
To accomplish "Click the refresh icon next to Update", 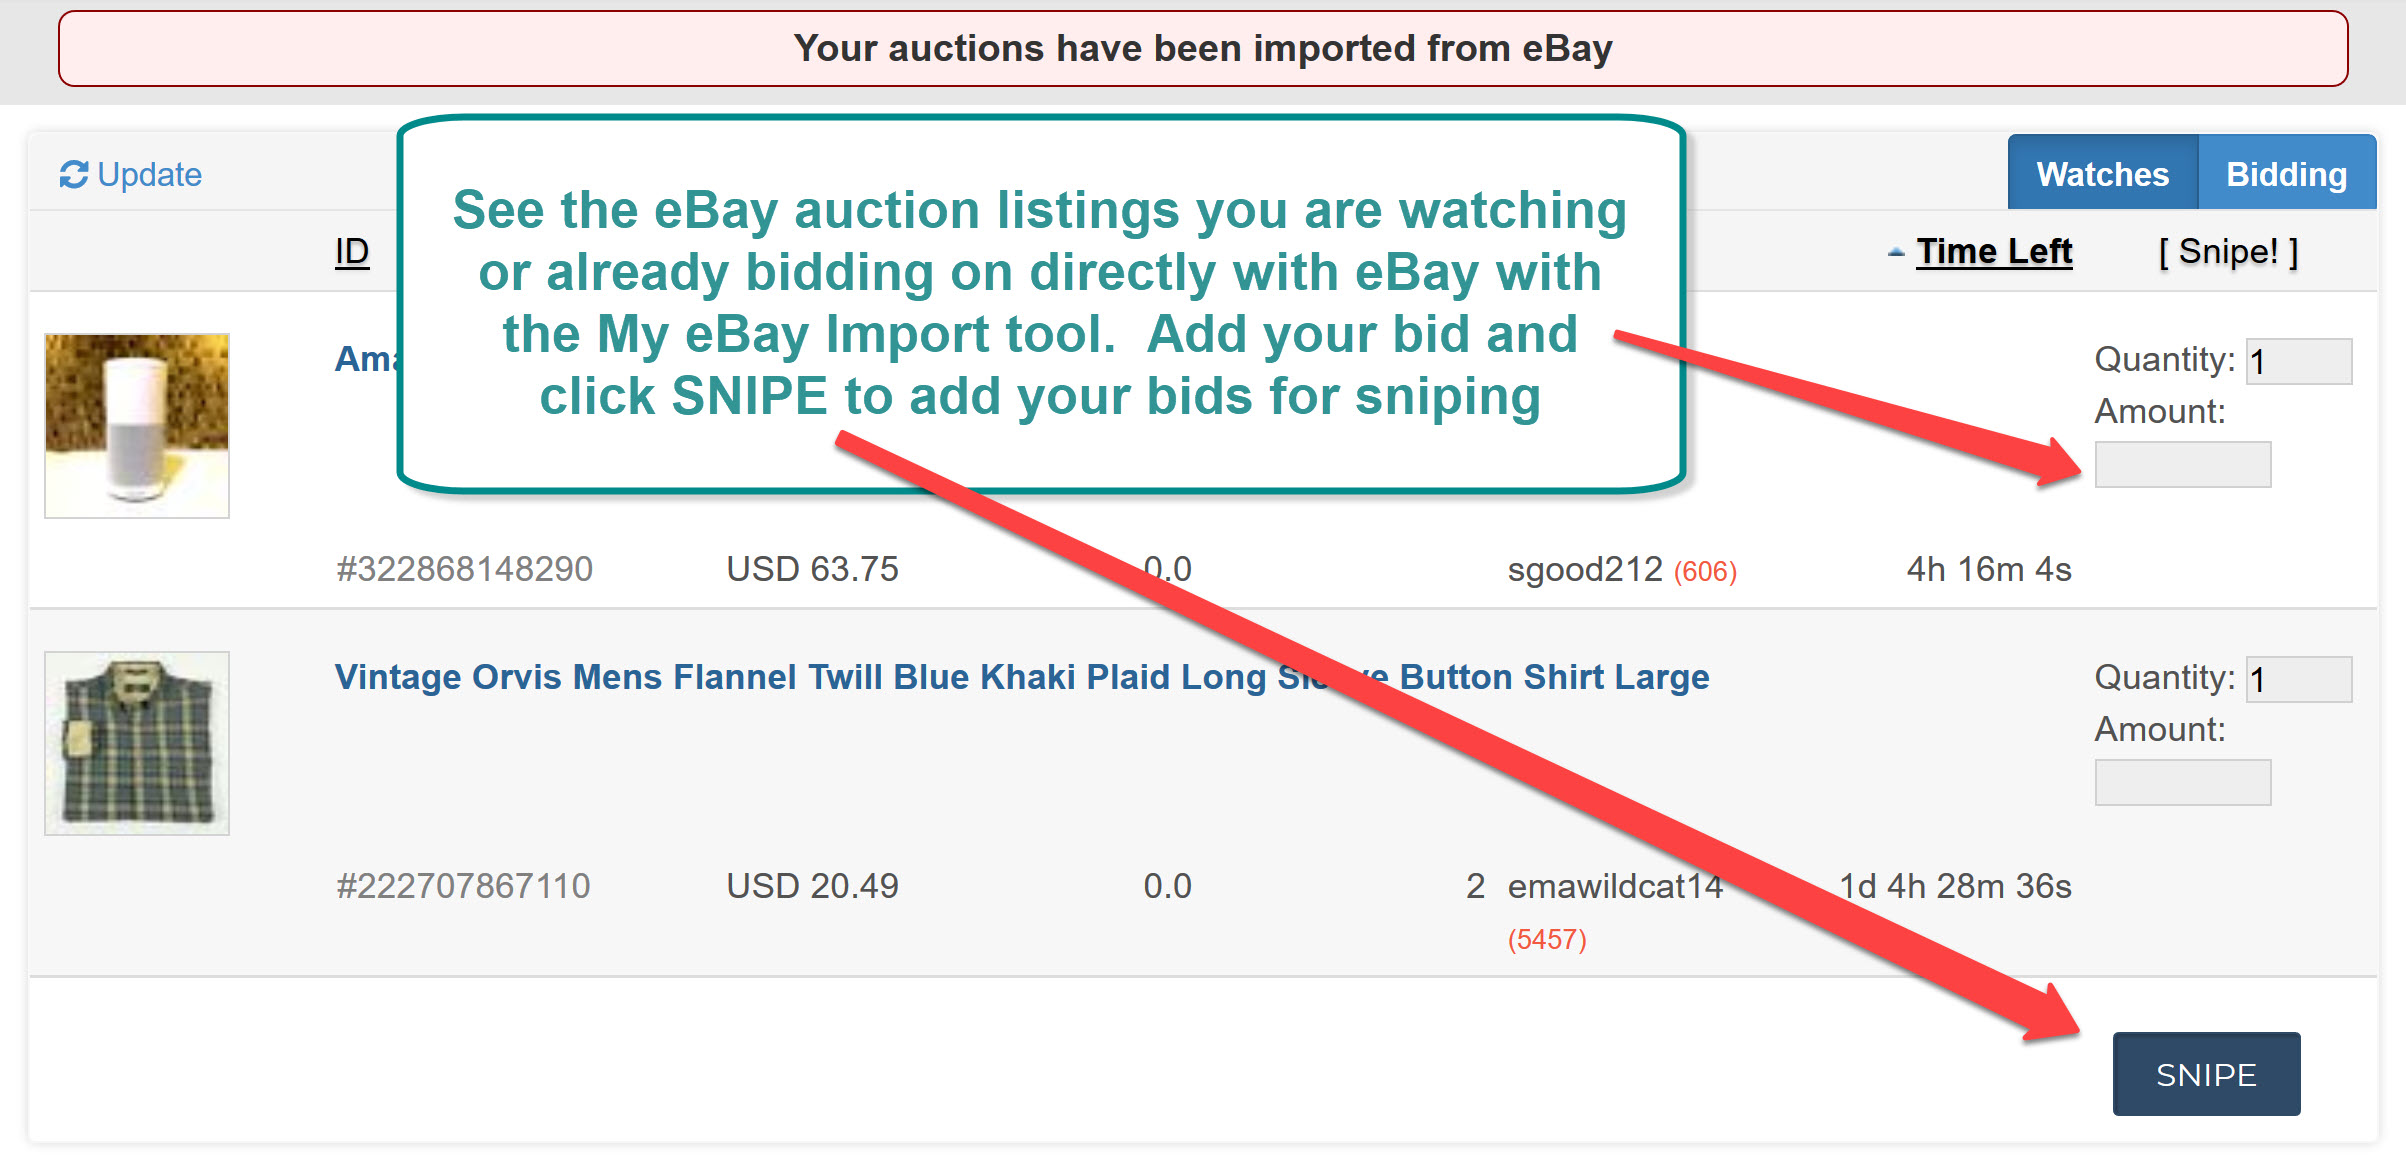I will 74,173.
